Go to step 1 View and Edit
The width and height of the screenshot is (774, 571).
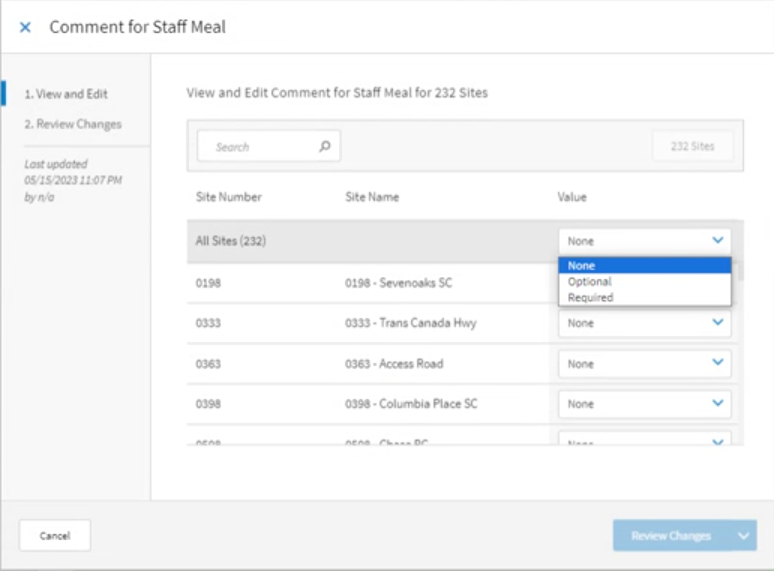pyautogui.click(x=66, y=94)
